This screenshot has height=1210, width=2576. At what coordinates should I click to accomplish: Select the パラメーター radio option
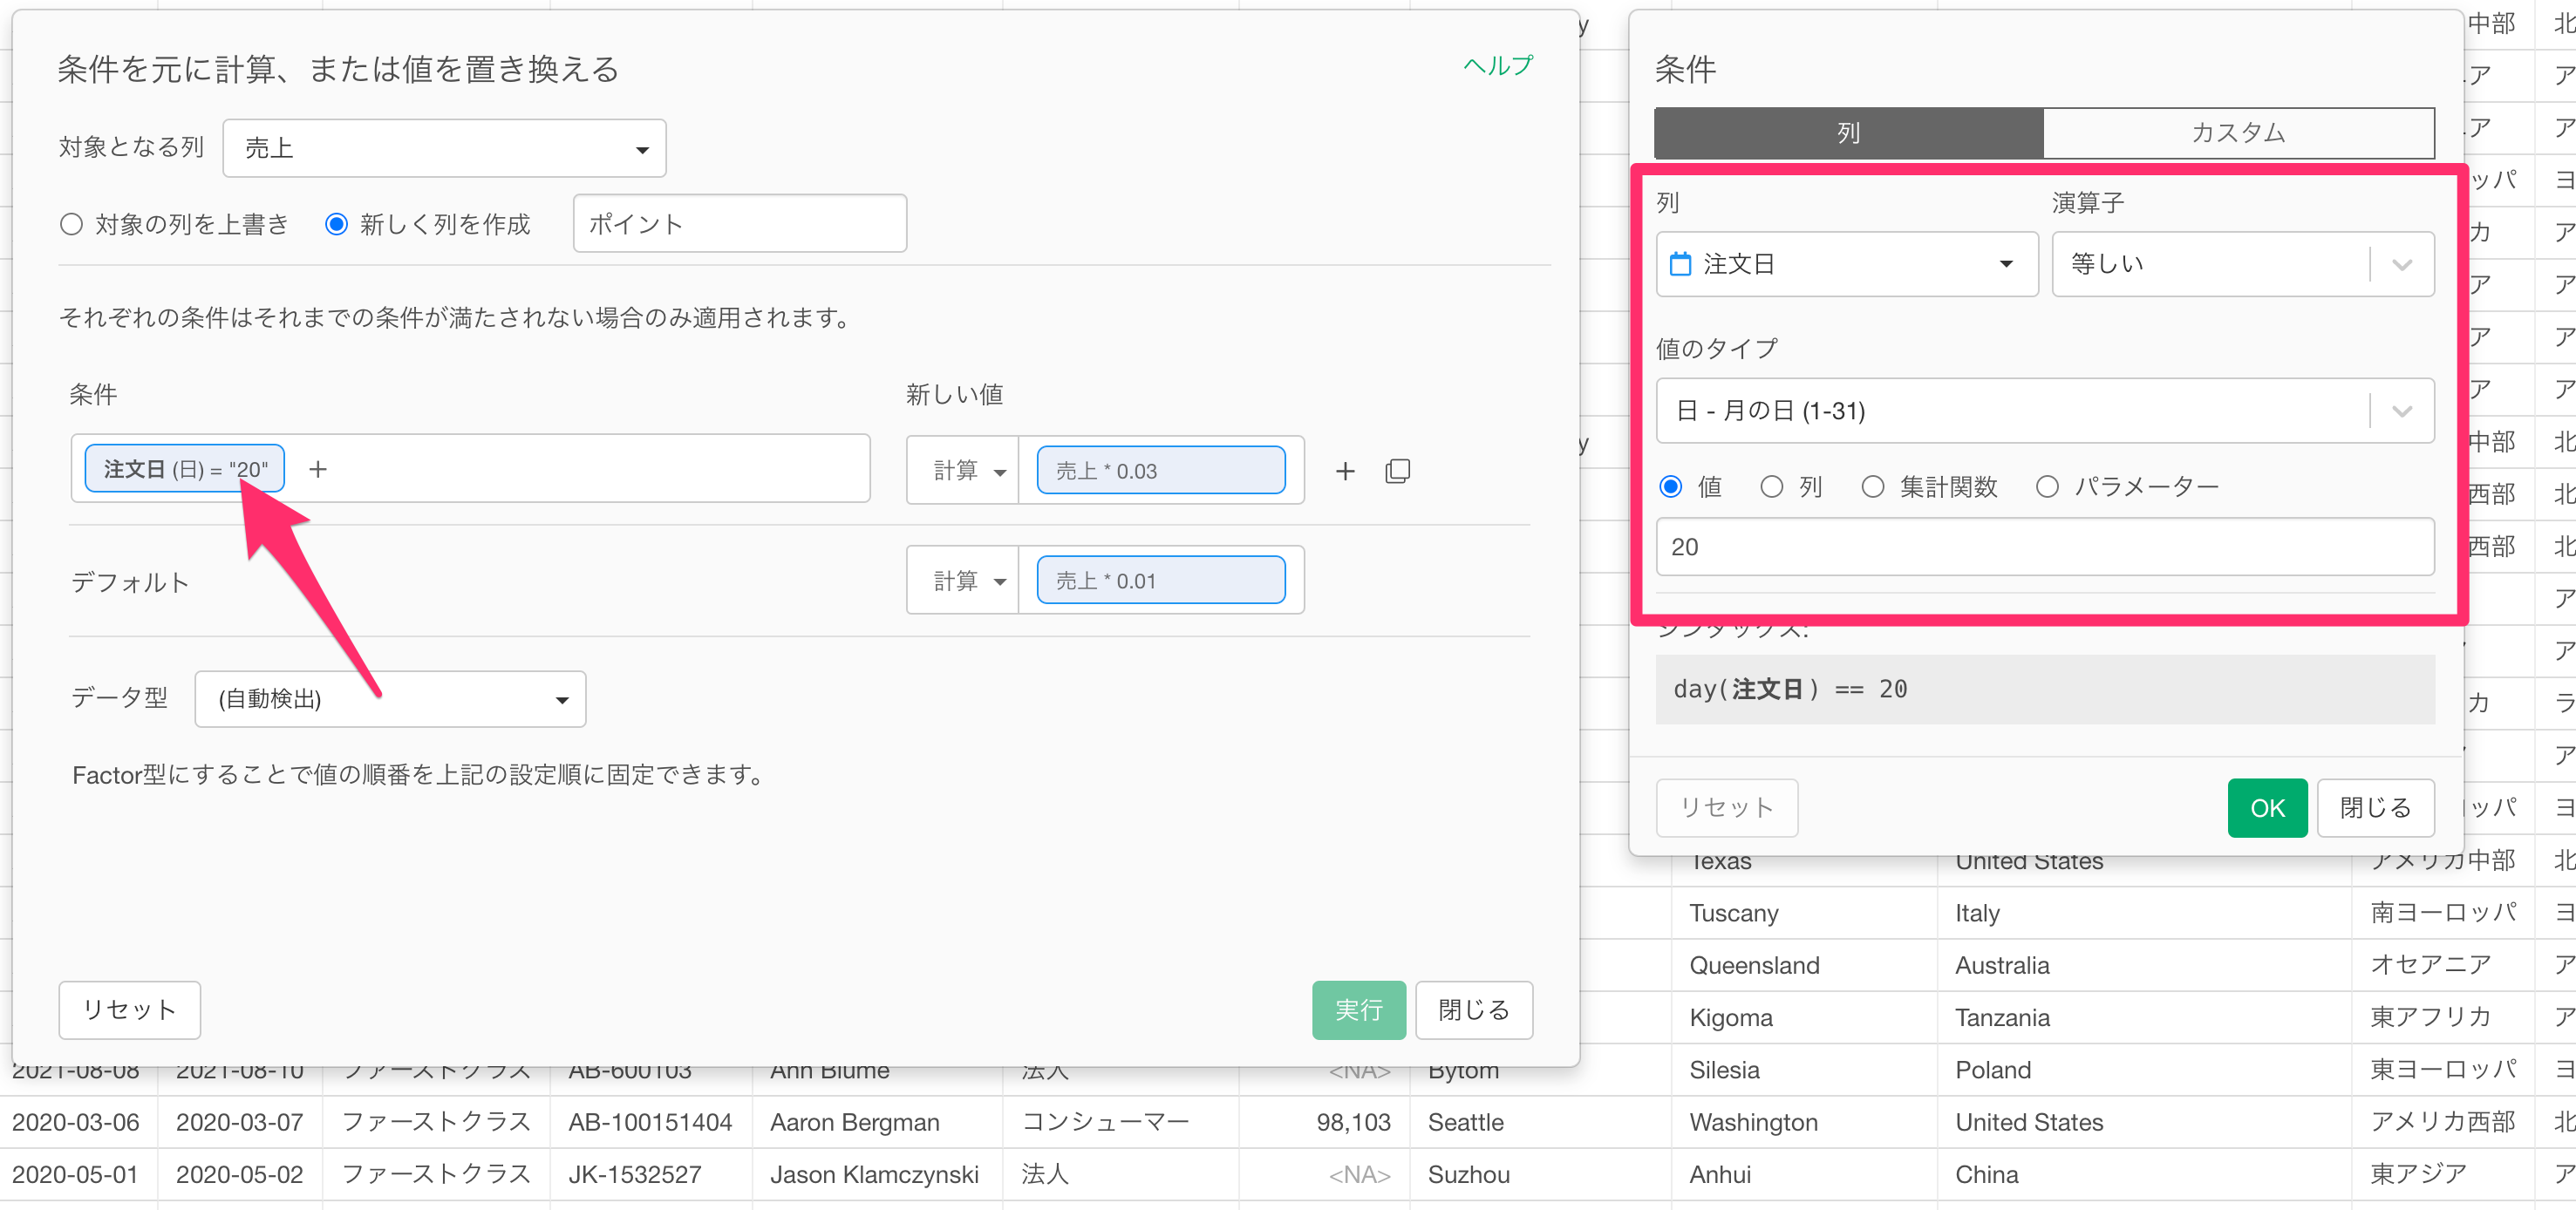2047,487
